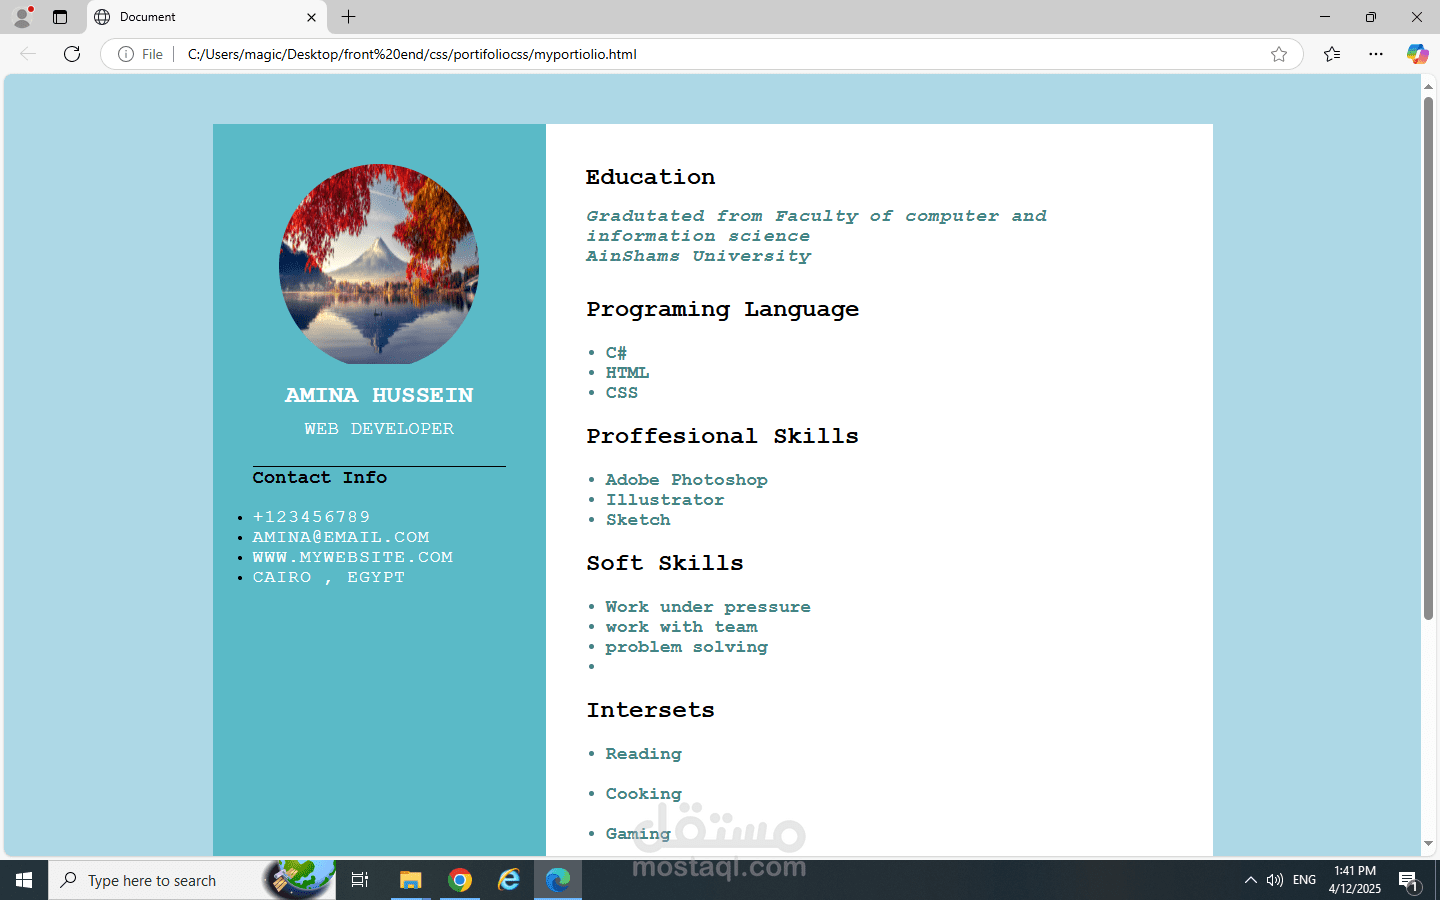This screenshot has height=900, width=1440.
Task: Click the AinShams University line
Action: [x=699, y=256]
